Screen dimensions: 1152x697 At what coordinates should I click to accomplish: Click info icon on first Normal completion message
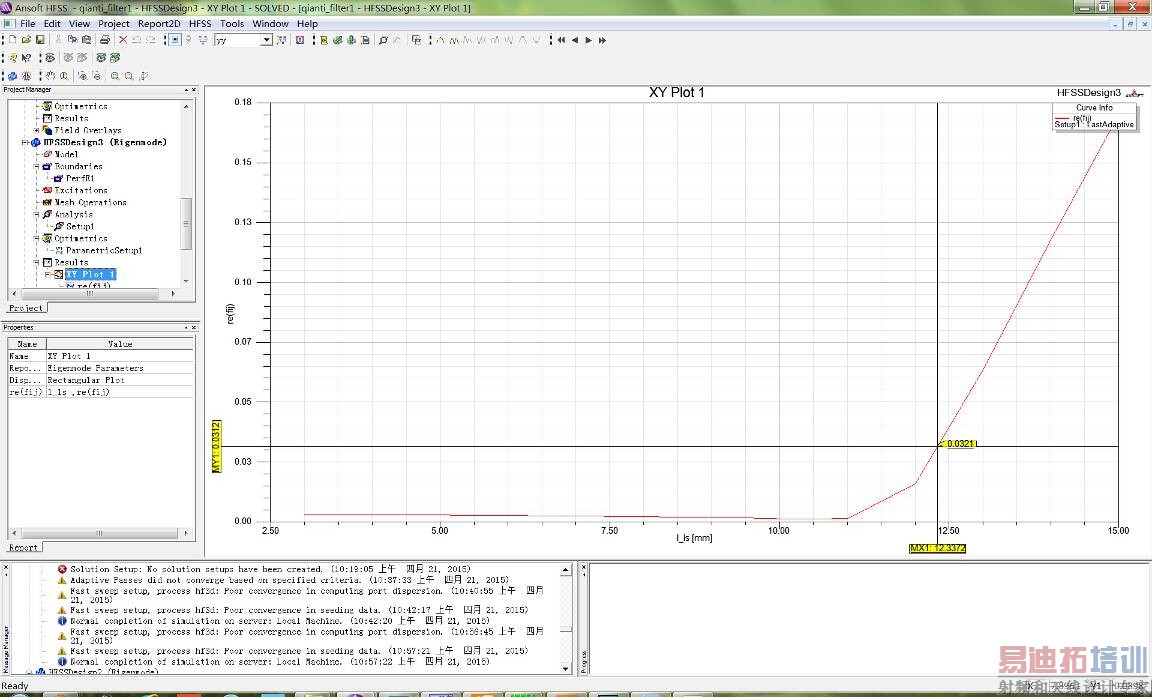[62, 621]
